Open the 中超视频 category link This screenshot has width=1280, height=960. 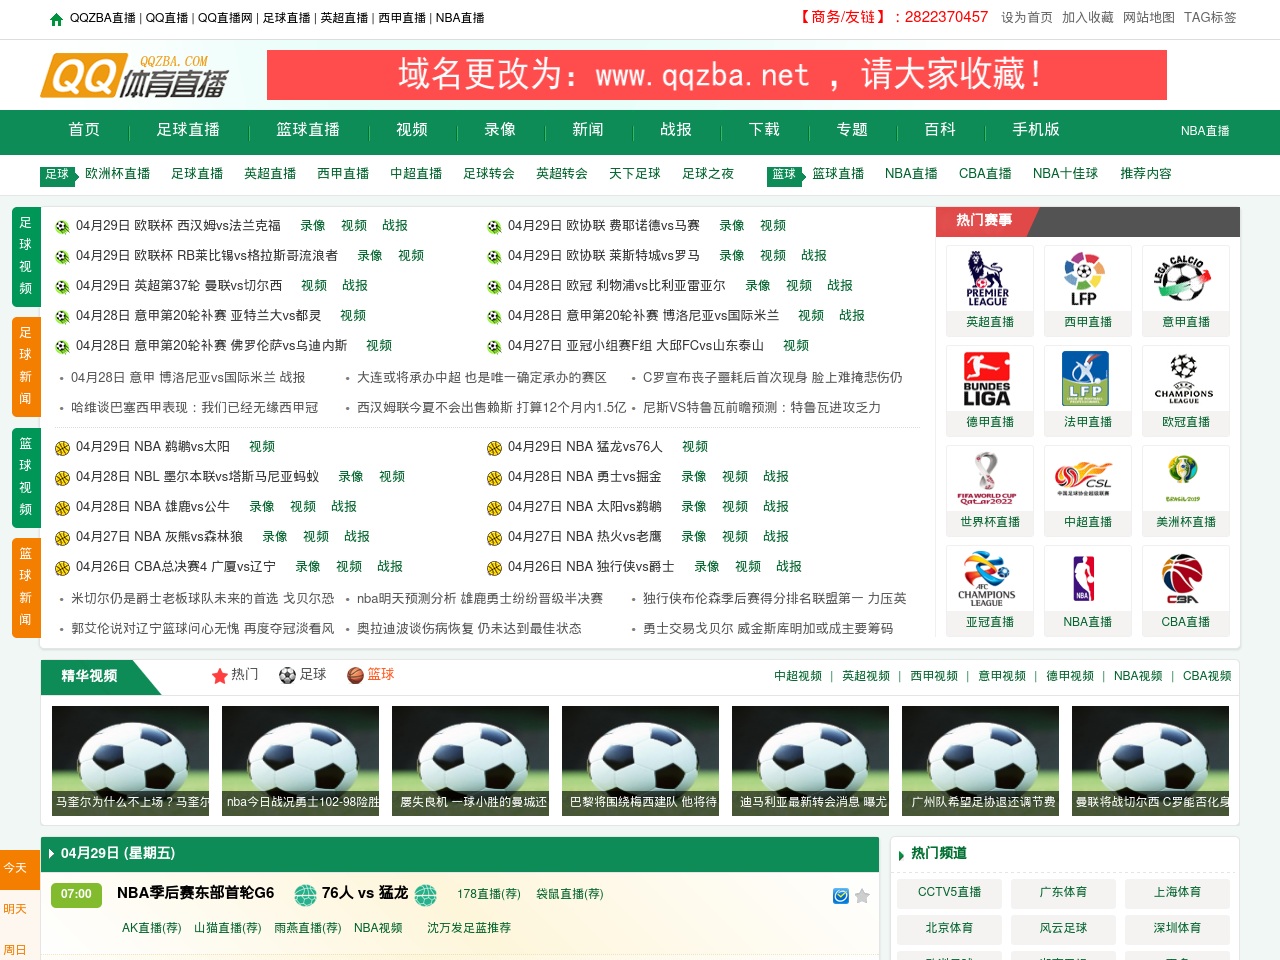pyautogui.click(x=798, y=676)
